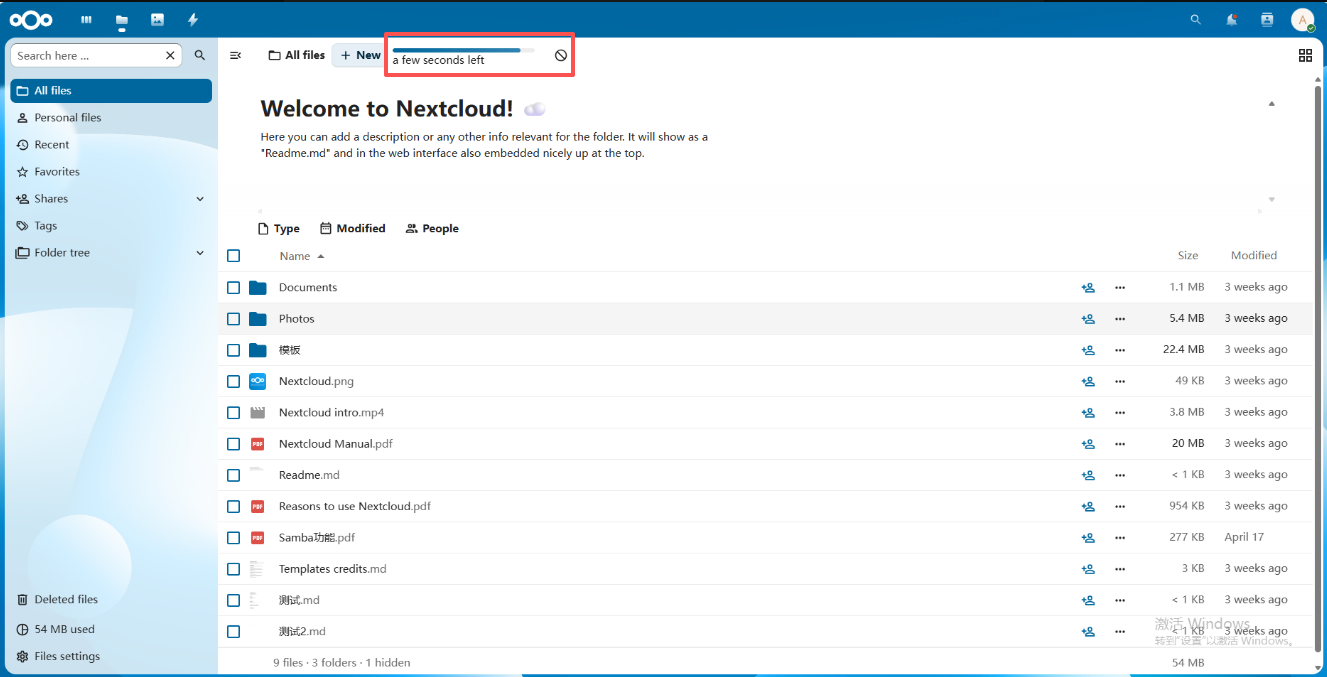Sort by Name column header
Screen dimensions: 1327x677
click(301, 256)
